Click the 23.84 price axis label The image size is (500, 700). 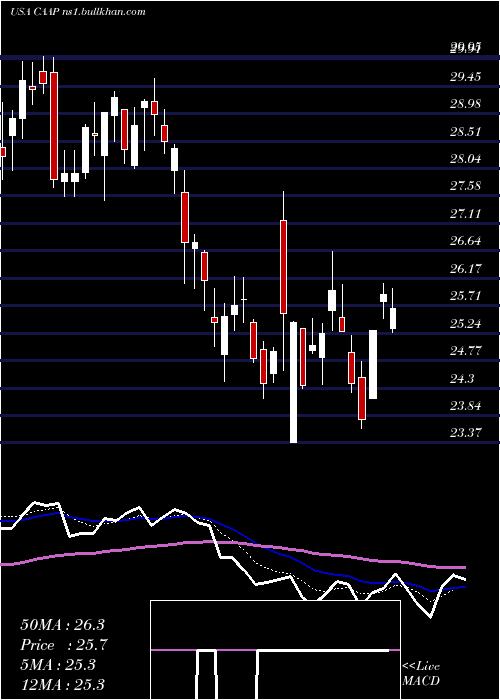click(x=465, y=406)
